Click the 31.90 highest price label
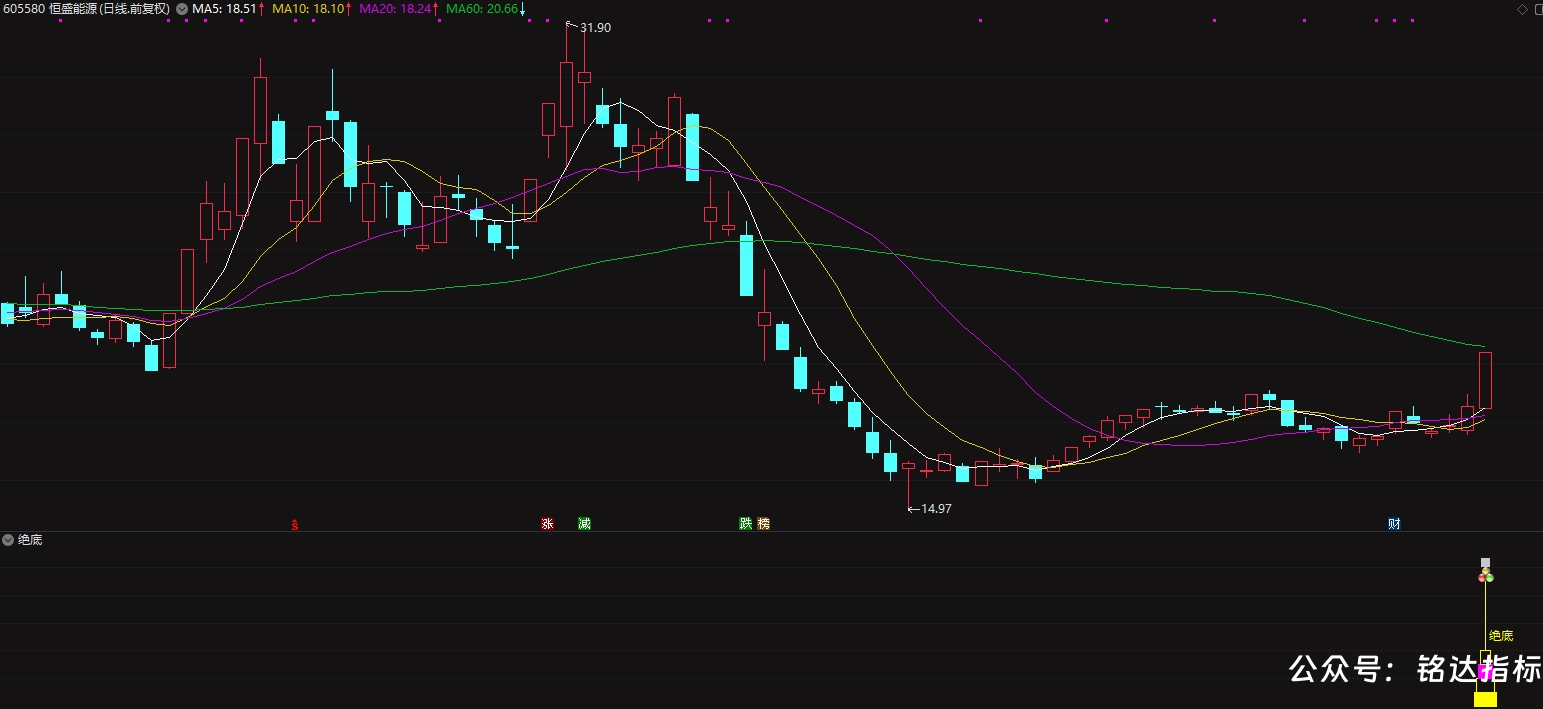The height and width of the screenshot is (709, 1543). (x=595, y=28)
